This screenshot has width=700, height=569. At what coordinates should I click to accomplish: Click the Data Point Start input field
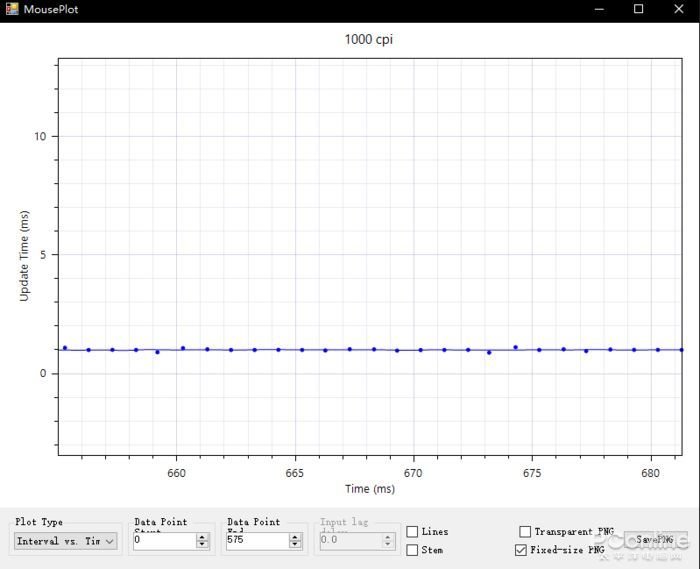(x=163, y=541)
